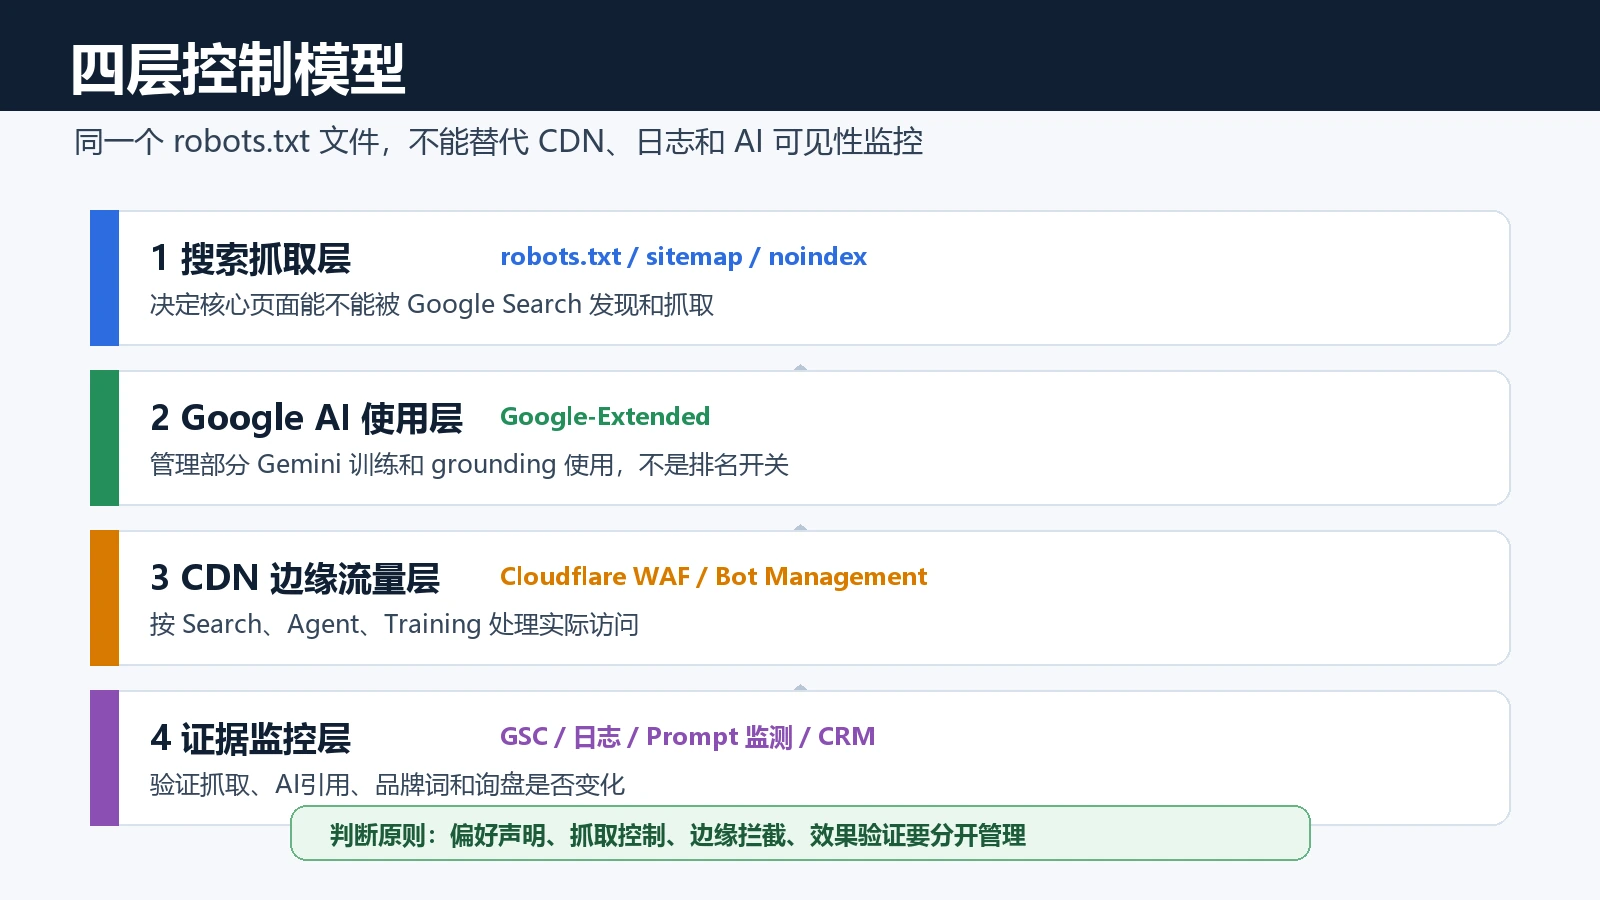This screenshot has height=900, width=1600.
Task: Select the orange text Cloudflare WAF / Bot Management
Action: click(713, 577)
